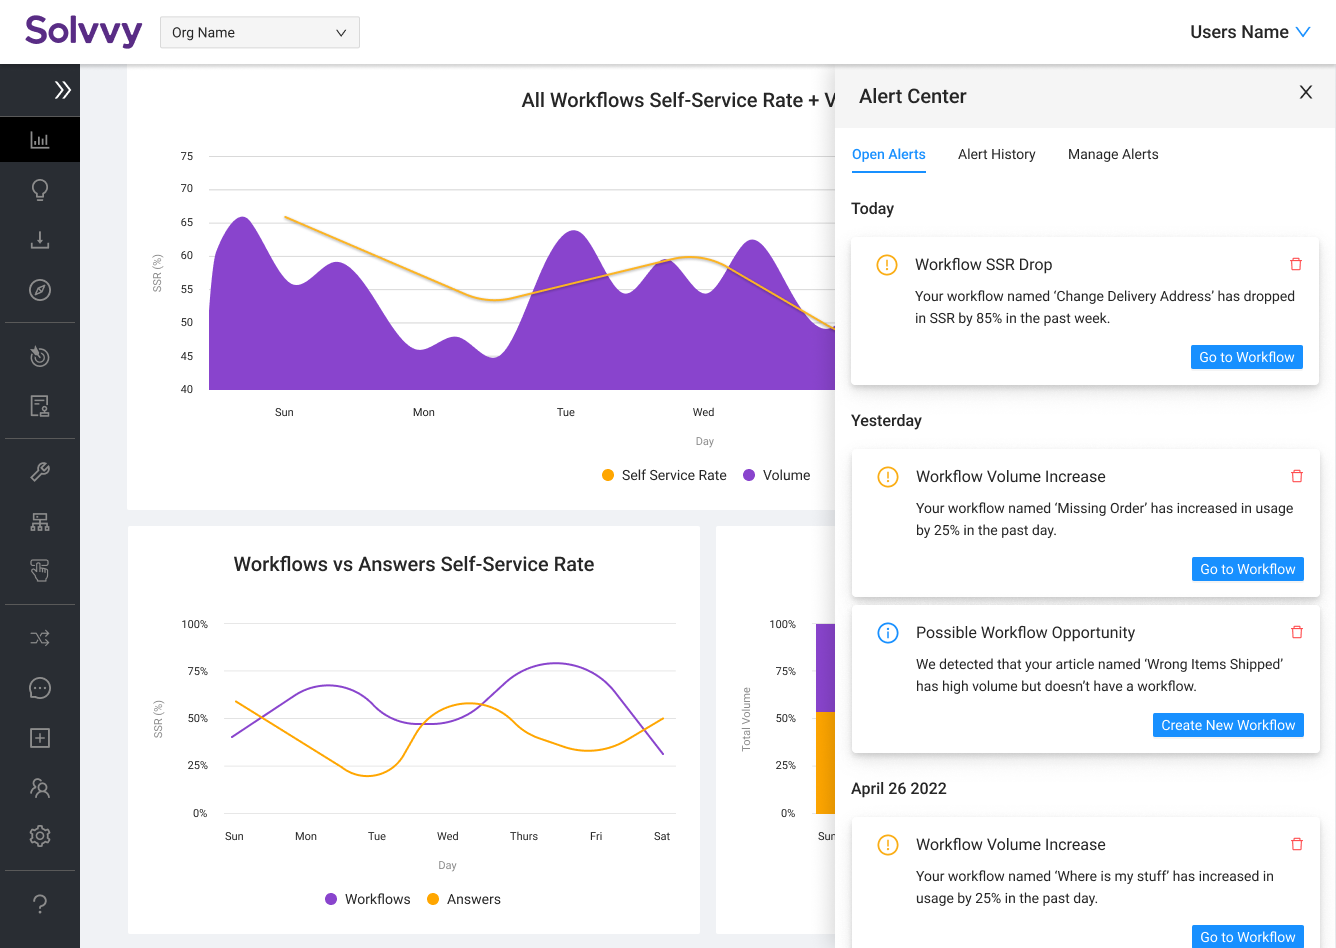Click the download sidebar icon
This screenshot has width=1336, height=948.
[40, 240]
